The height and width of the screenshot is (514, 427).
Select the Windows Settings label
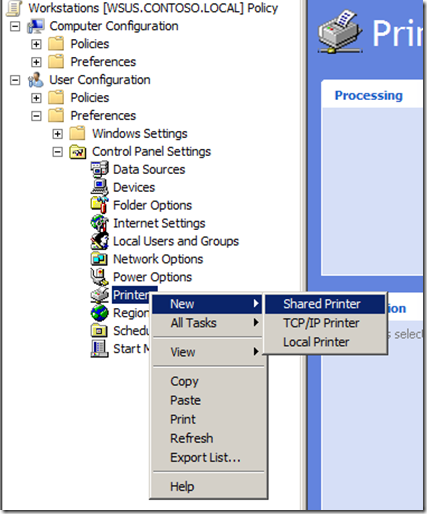click(140, 134)
